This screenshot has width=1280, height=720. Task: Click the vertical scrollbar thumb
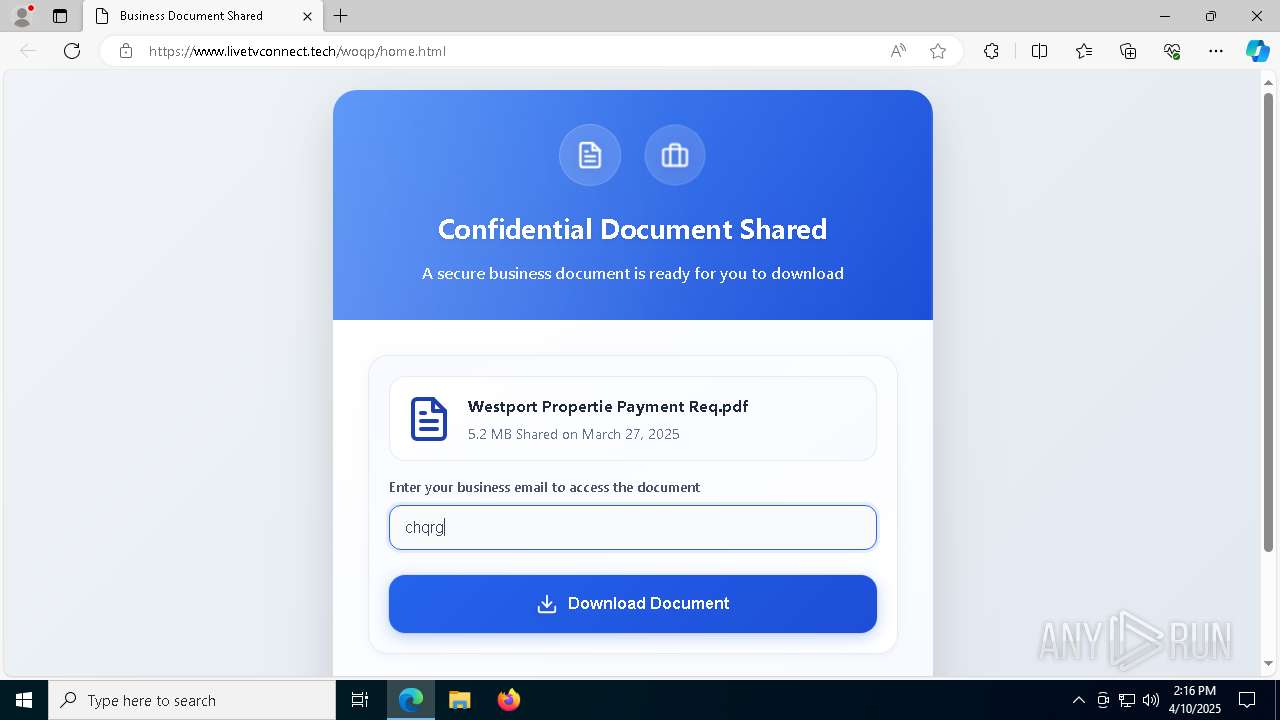[1268, 322]
